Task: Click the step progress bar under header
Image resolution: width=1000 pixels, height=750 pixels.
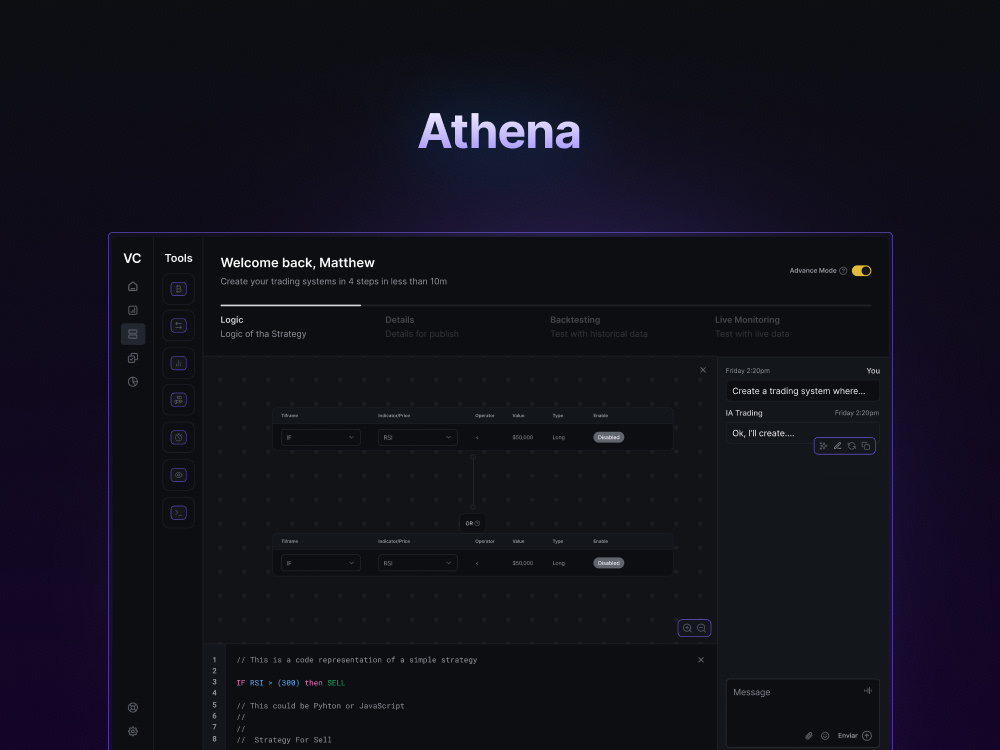Action: coord(546,305)
